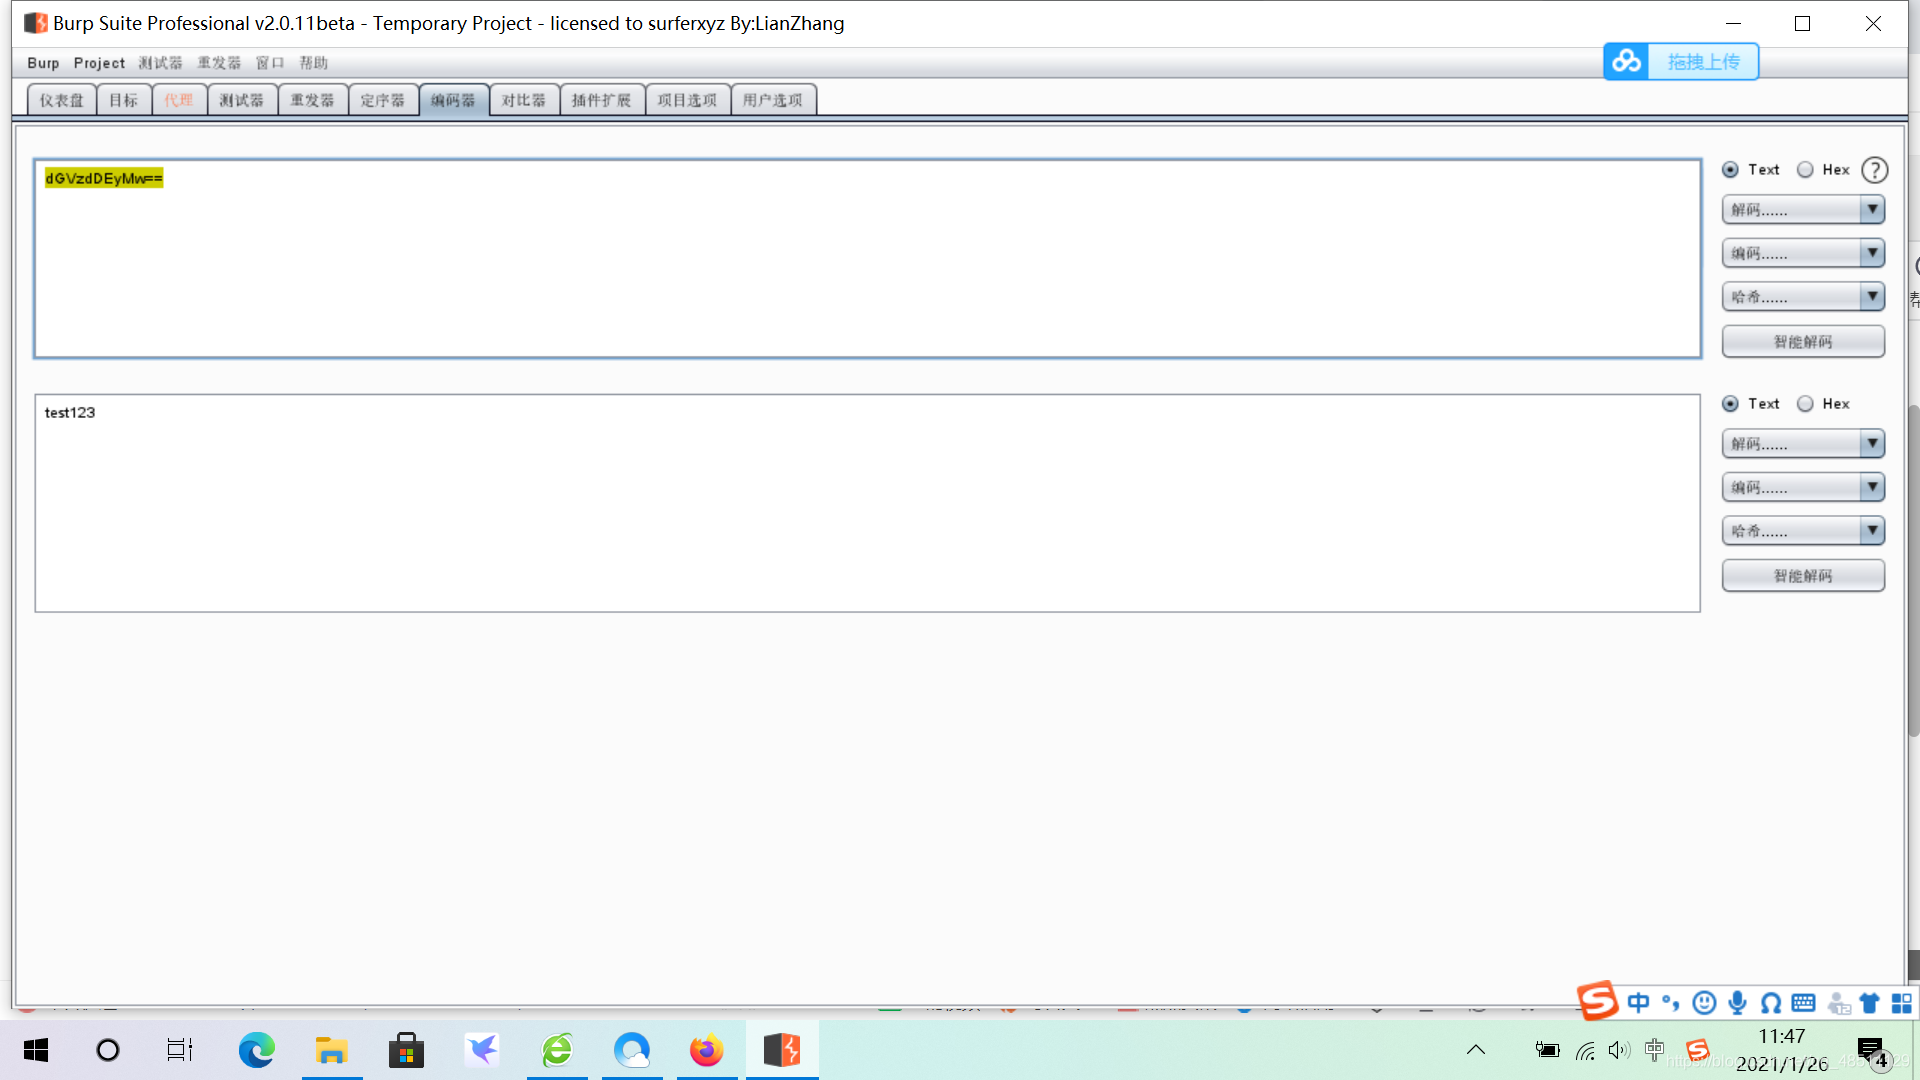This screenshot has height=1080, width=1920.
Task: Click inside the dGVzdDEyMw== input box
Action: (x=867, y=258)
